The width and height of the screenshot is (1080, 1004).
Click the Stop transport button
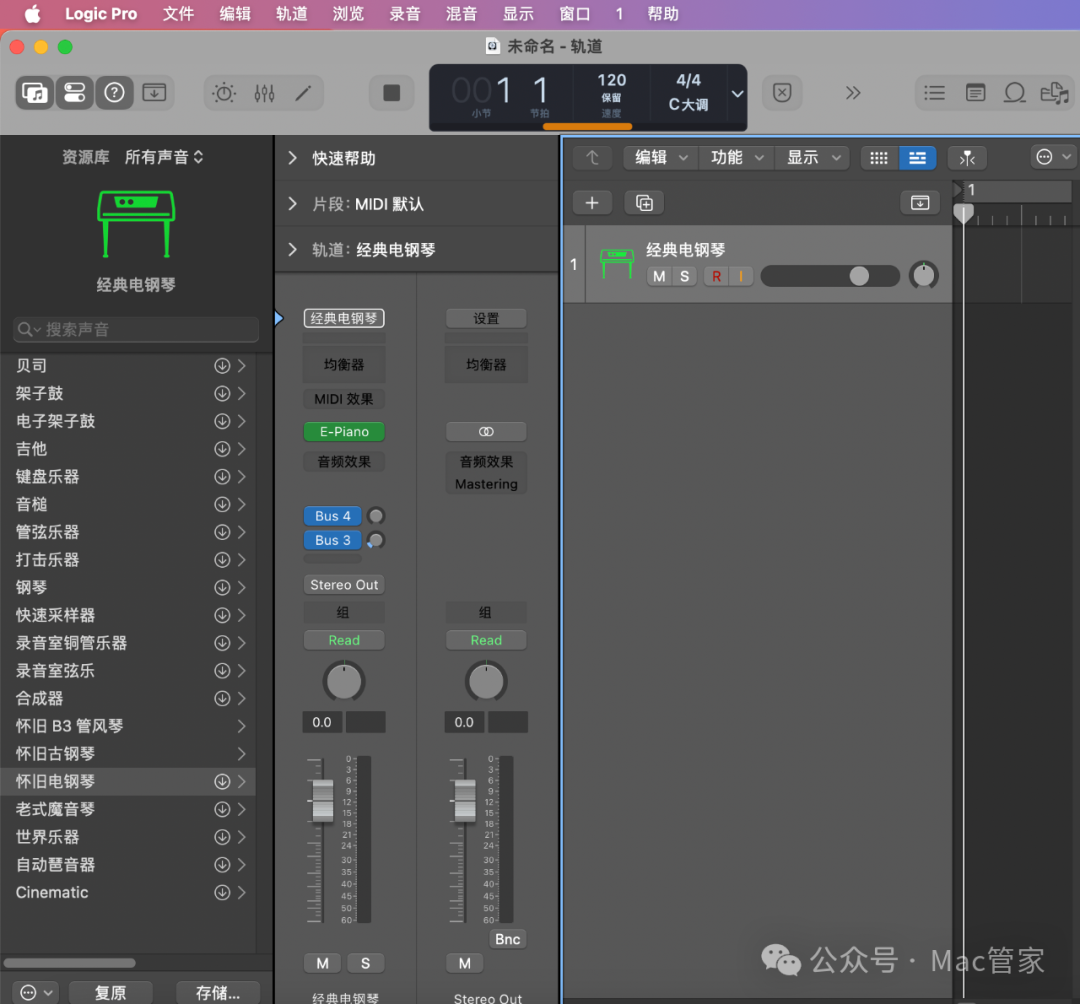click(391, 92)
